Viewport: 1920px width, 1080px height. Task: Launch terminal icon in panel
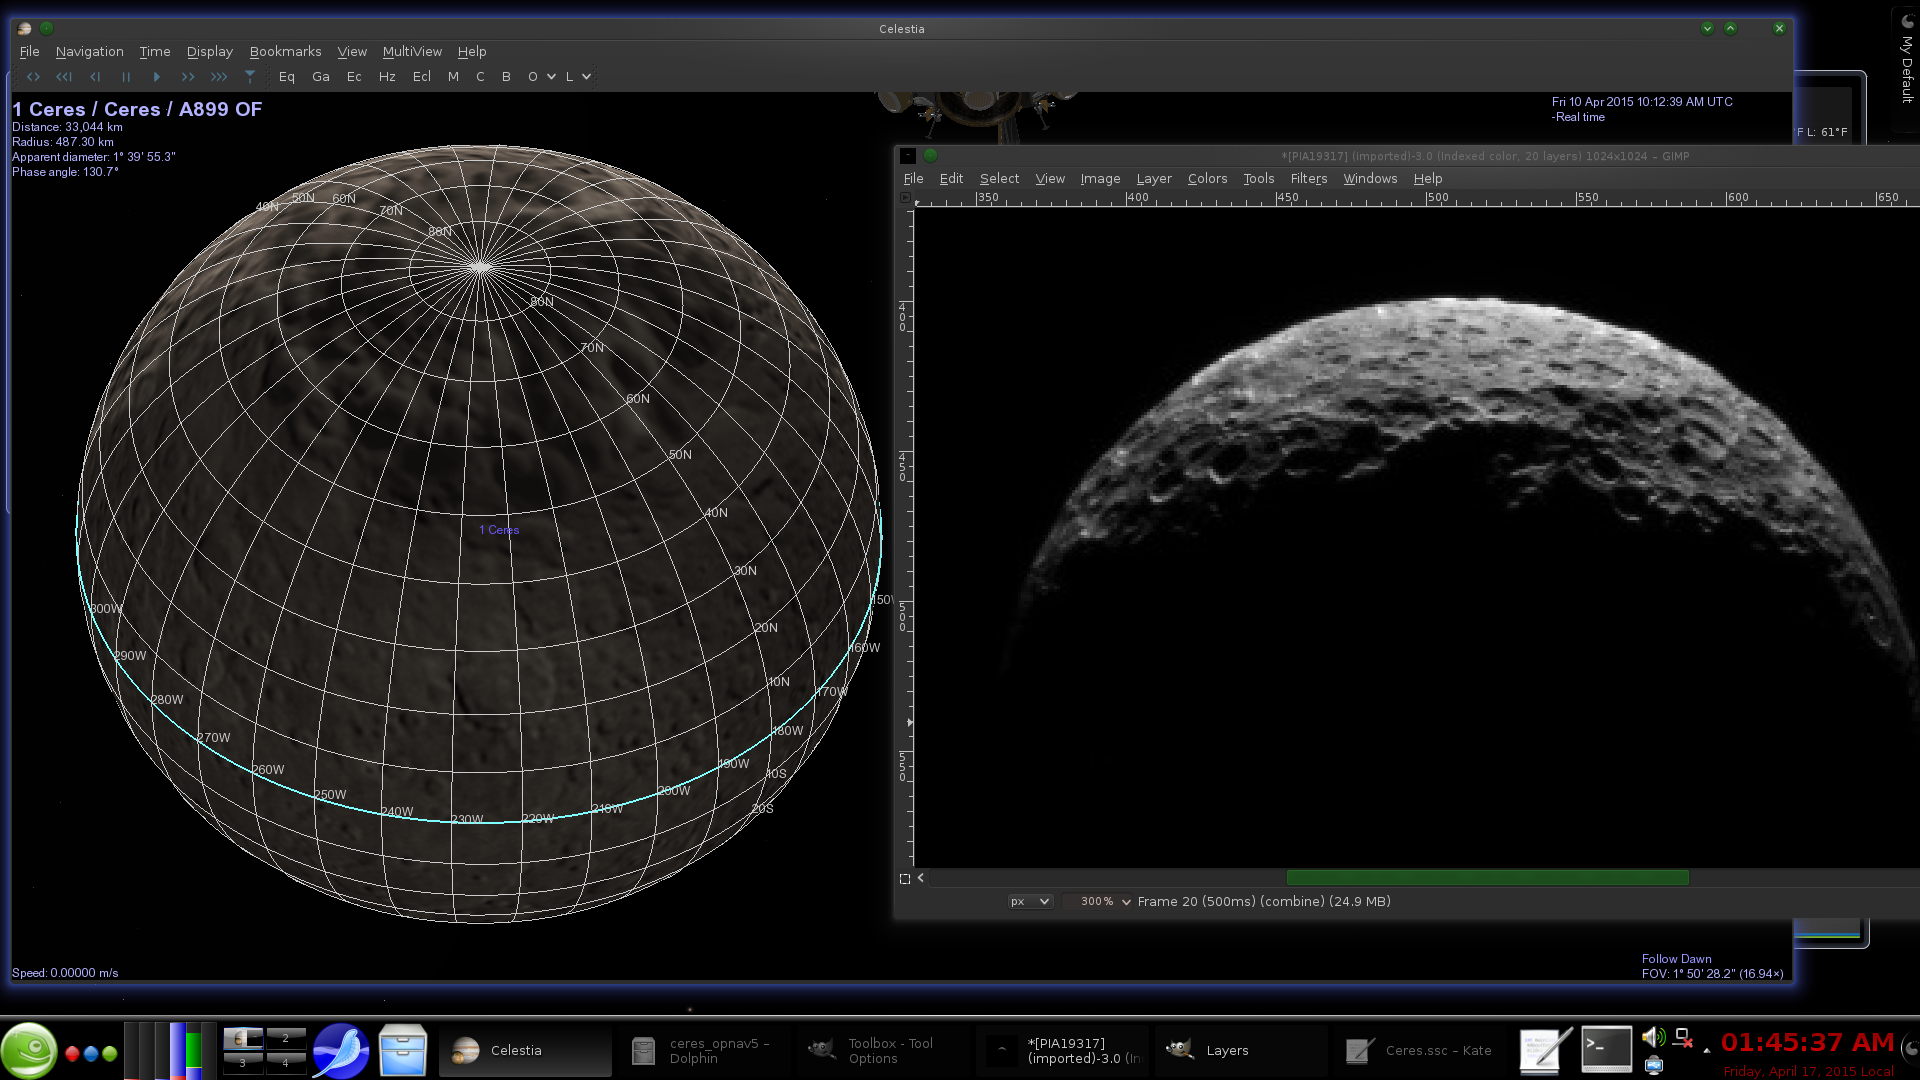[1606, 1049]
